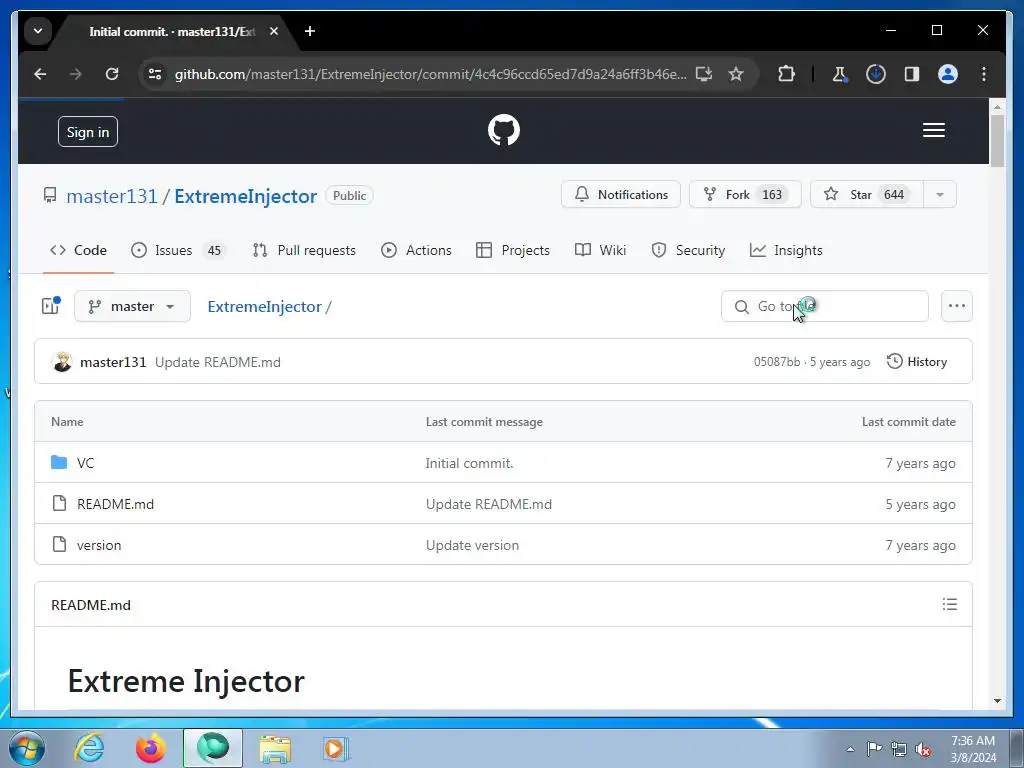
Task: Open Update README.md message in file table
Action: coord(488,504)
